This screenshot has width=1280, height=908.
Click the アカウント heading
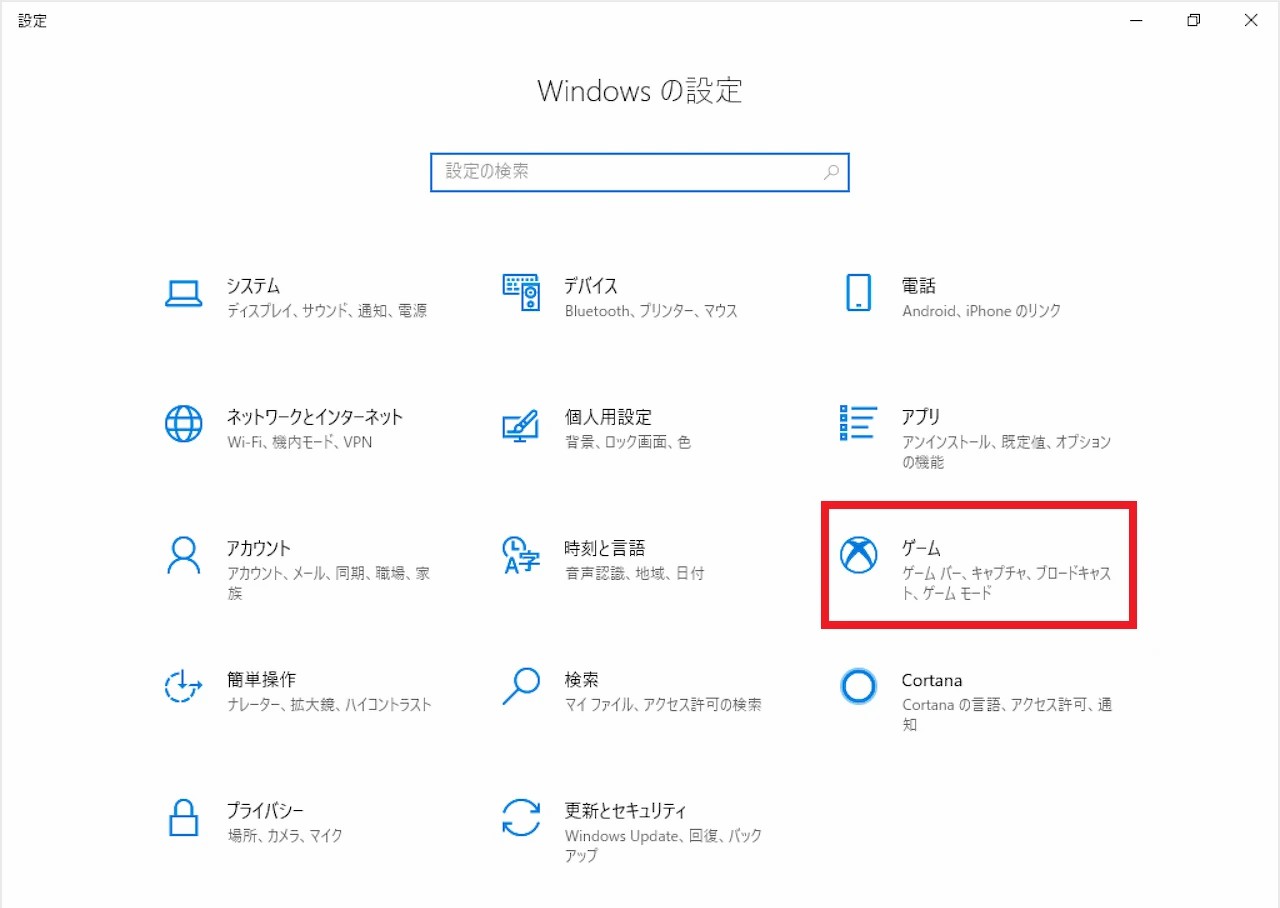click(259, 548)
